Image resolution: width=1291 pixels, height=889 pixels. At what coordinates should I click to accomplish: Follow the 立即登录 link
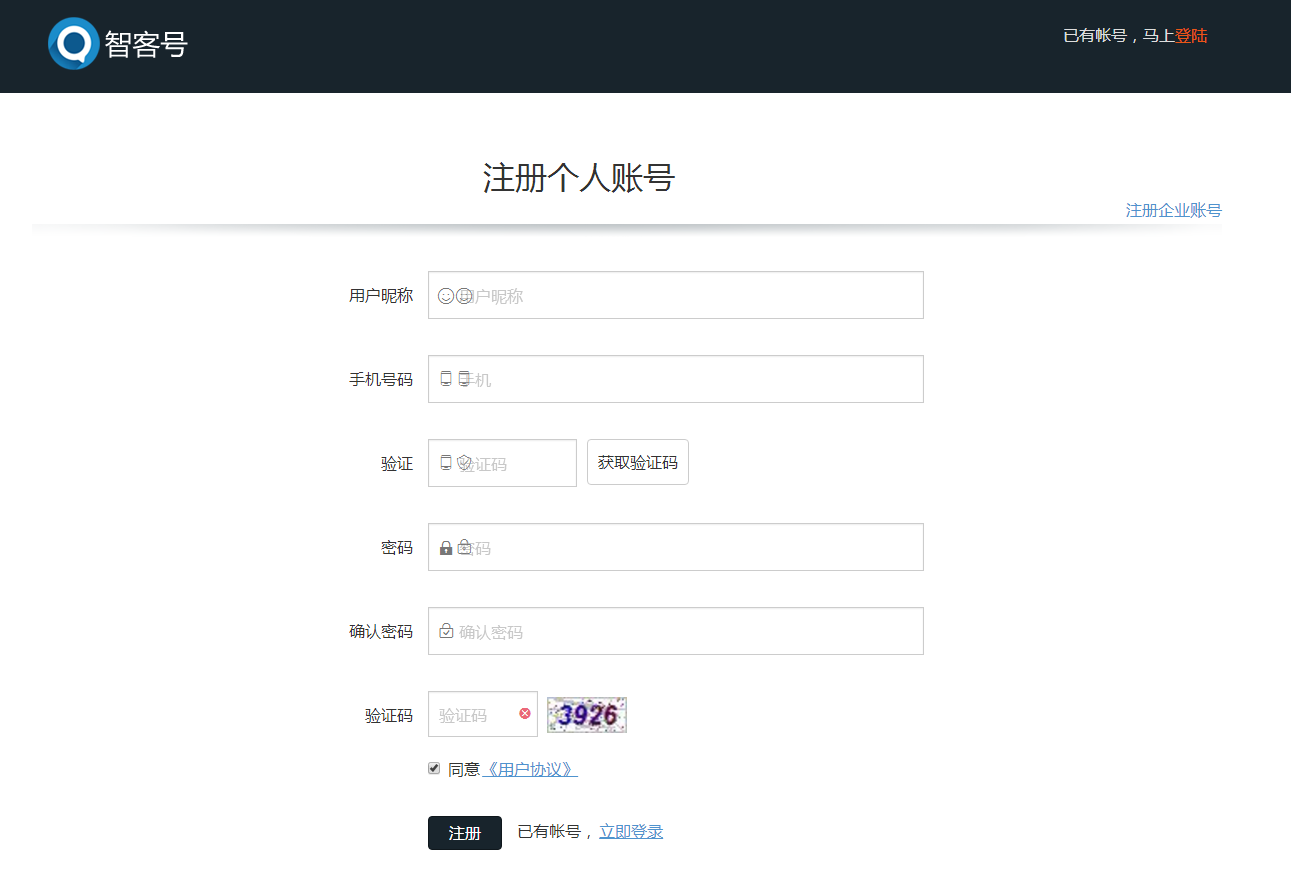(x=630, y=832)
